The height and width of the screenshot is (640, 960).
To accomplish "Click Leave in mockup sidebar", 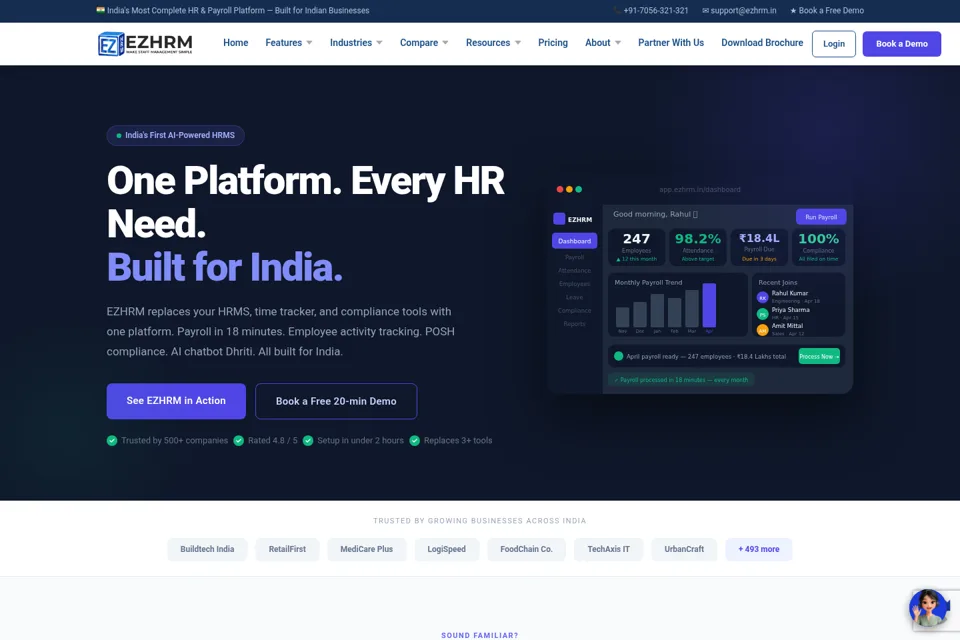I will pyautogui.click(x=574, y=297).
